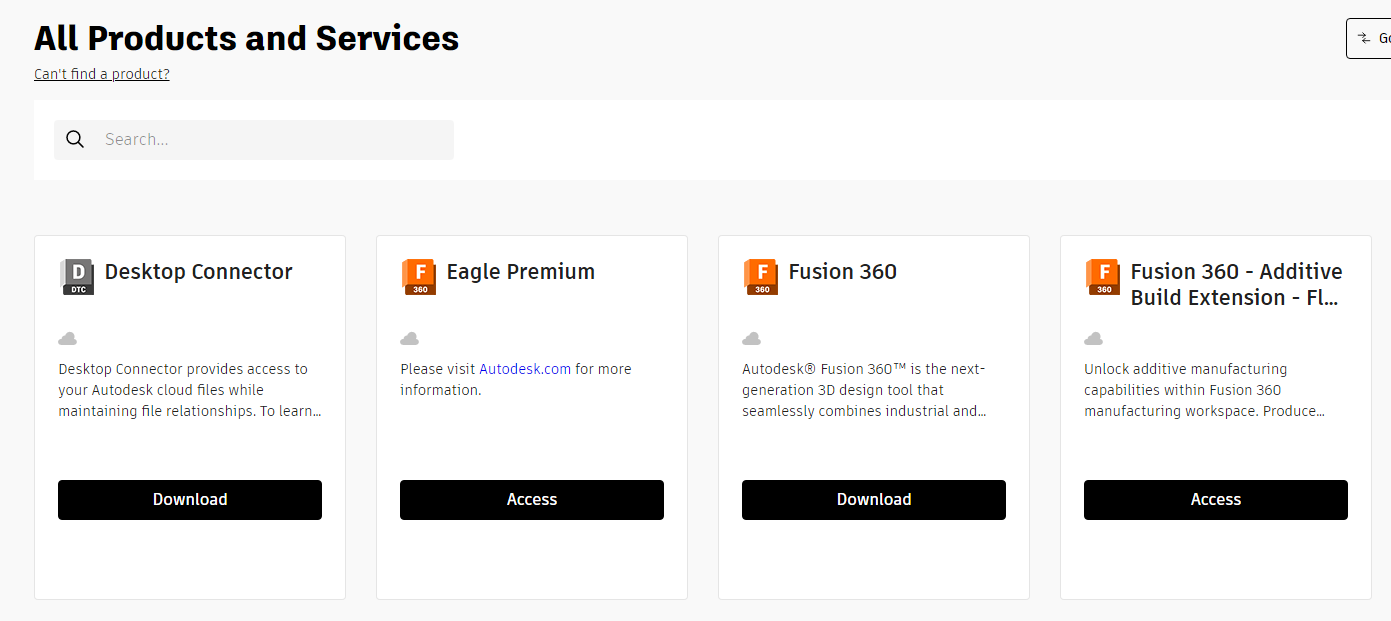1391x621 pixels.
Task: Click the Fusion 360 Additive Build Extension icon
Action: tap(1103, 277)
